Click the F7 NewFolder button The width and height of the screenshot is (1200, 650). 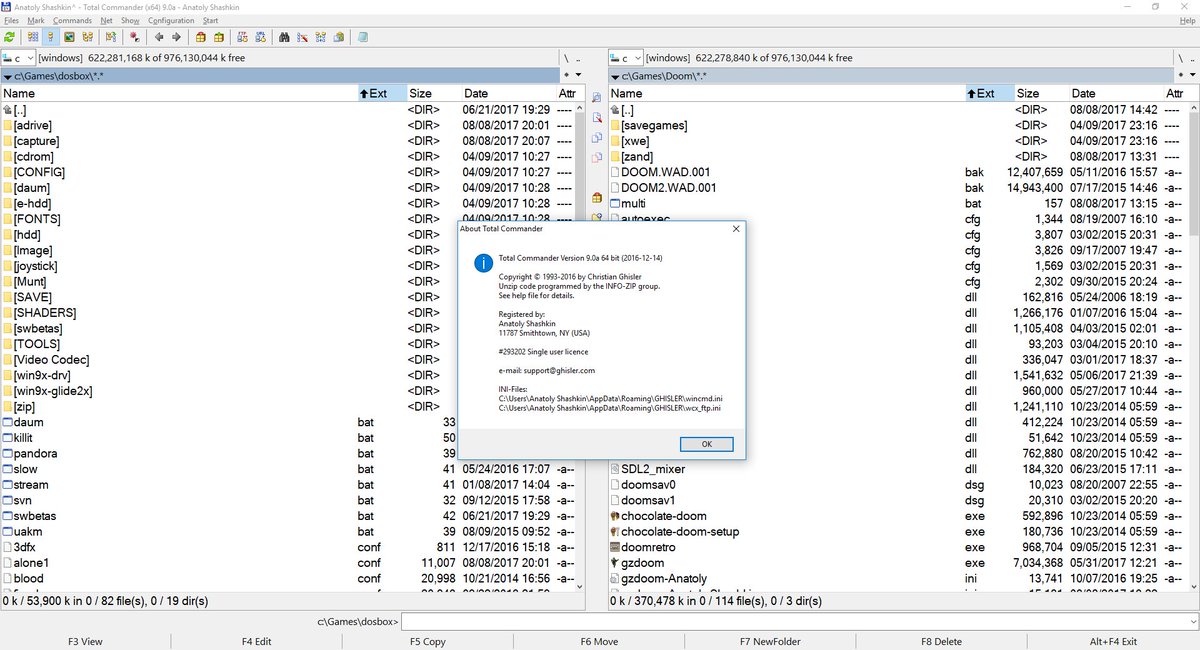tap(770, 642)
